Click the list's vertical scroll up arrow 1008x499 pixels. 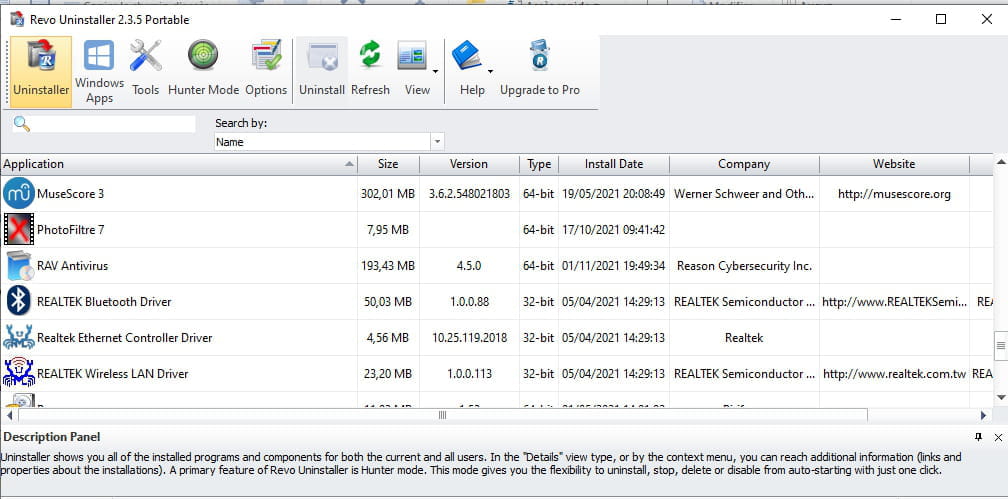(1001, 162)
